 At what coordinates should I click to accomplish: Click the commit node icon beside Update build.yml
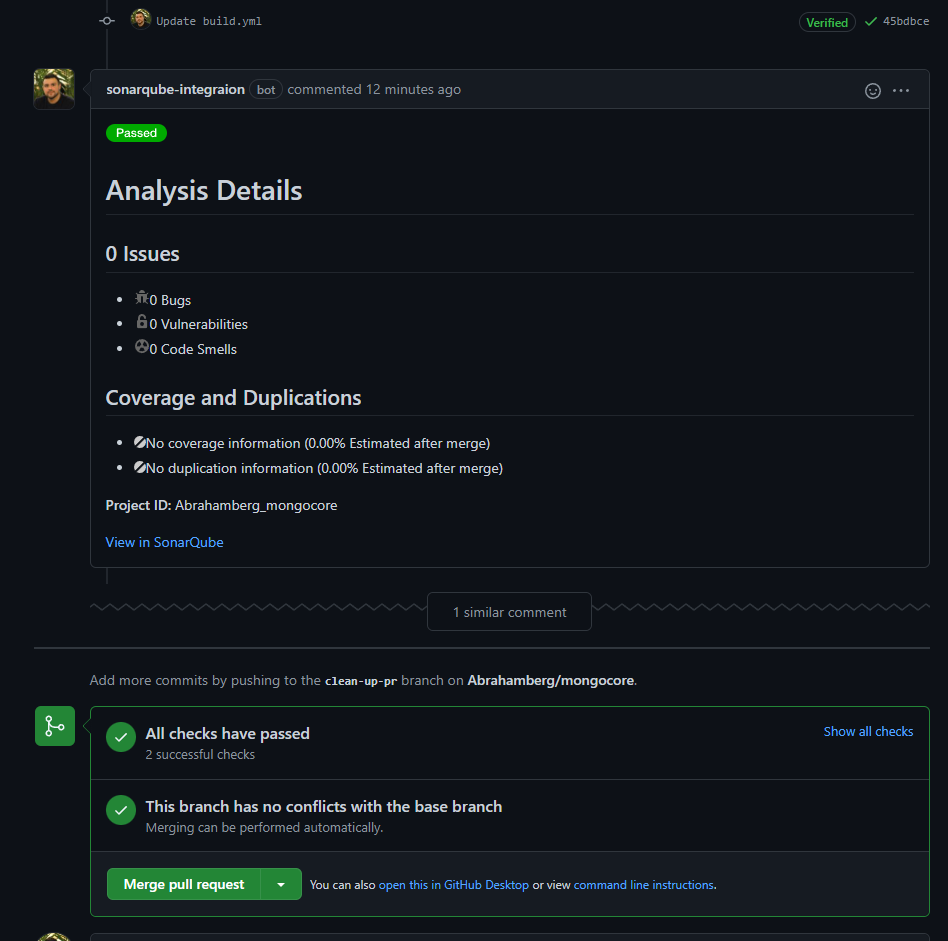point(107,21)
